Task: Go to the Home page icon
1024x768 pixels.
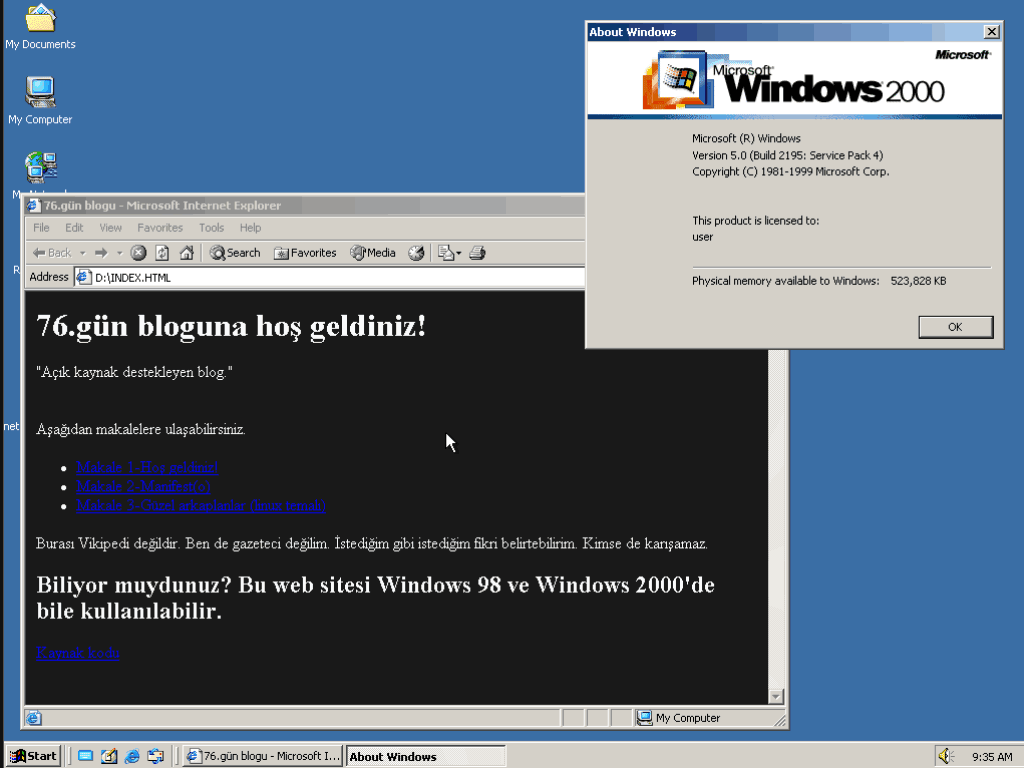Action: (186, 253)
